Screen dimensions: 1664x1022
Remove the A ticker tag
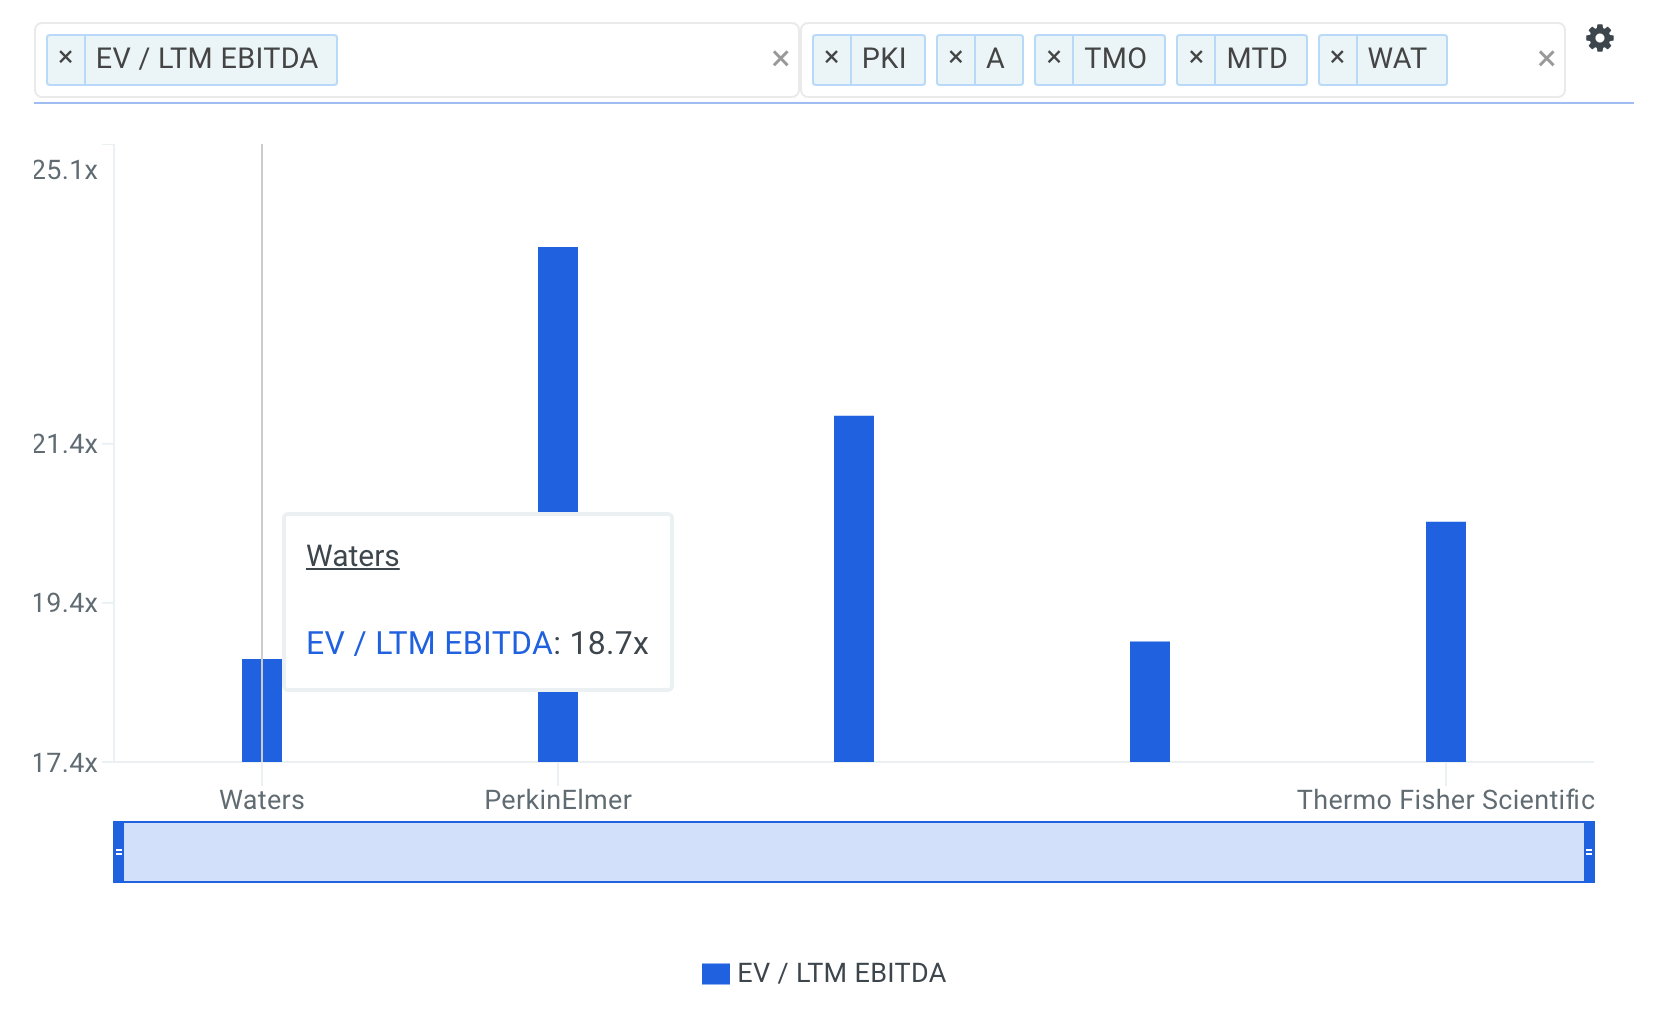click(x=955, y=58)
